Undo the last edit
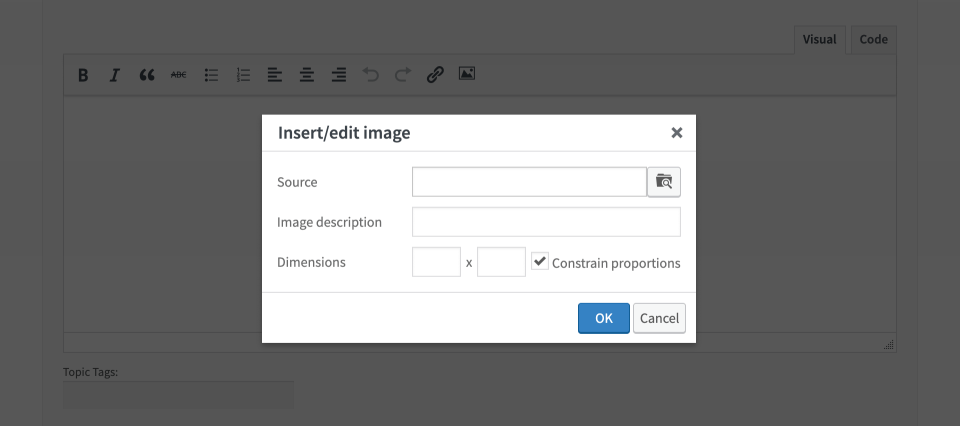 click(371, 75)
